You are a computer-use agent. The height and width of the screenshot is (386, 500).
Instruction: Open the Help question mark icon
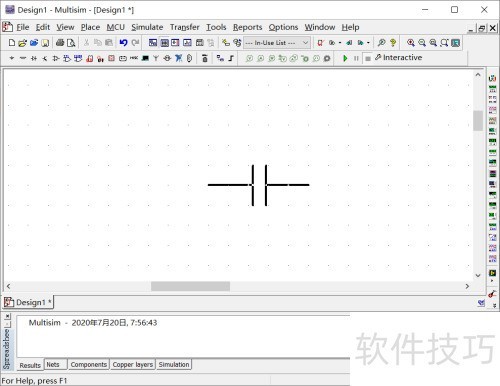393,43
